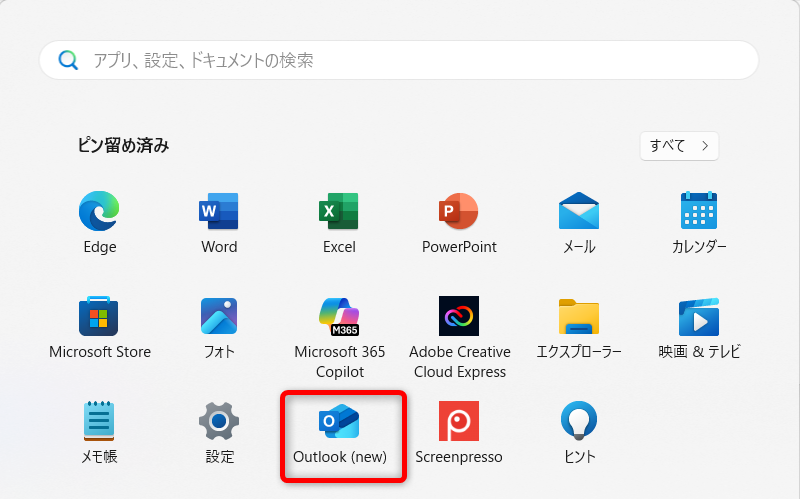Open the フォト photos app

[219, 317]
